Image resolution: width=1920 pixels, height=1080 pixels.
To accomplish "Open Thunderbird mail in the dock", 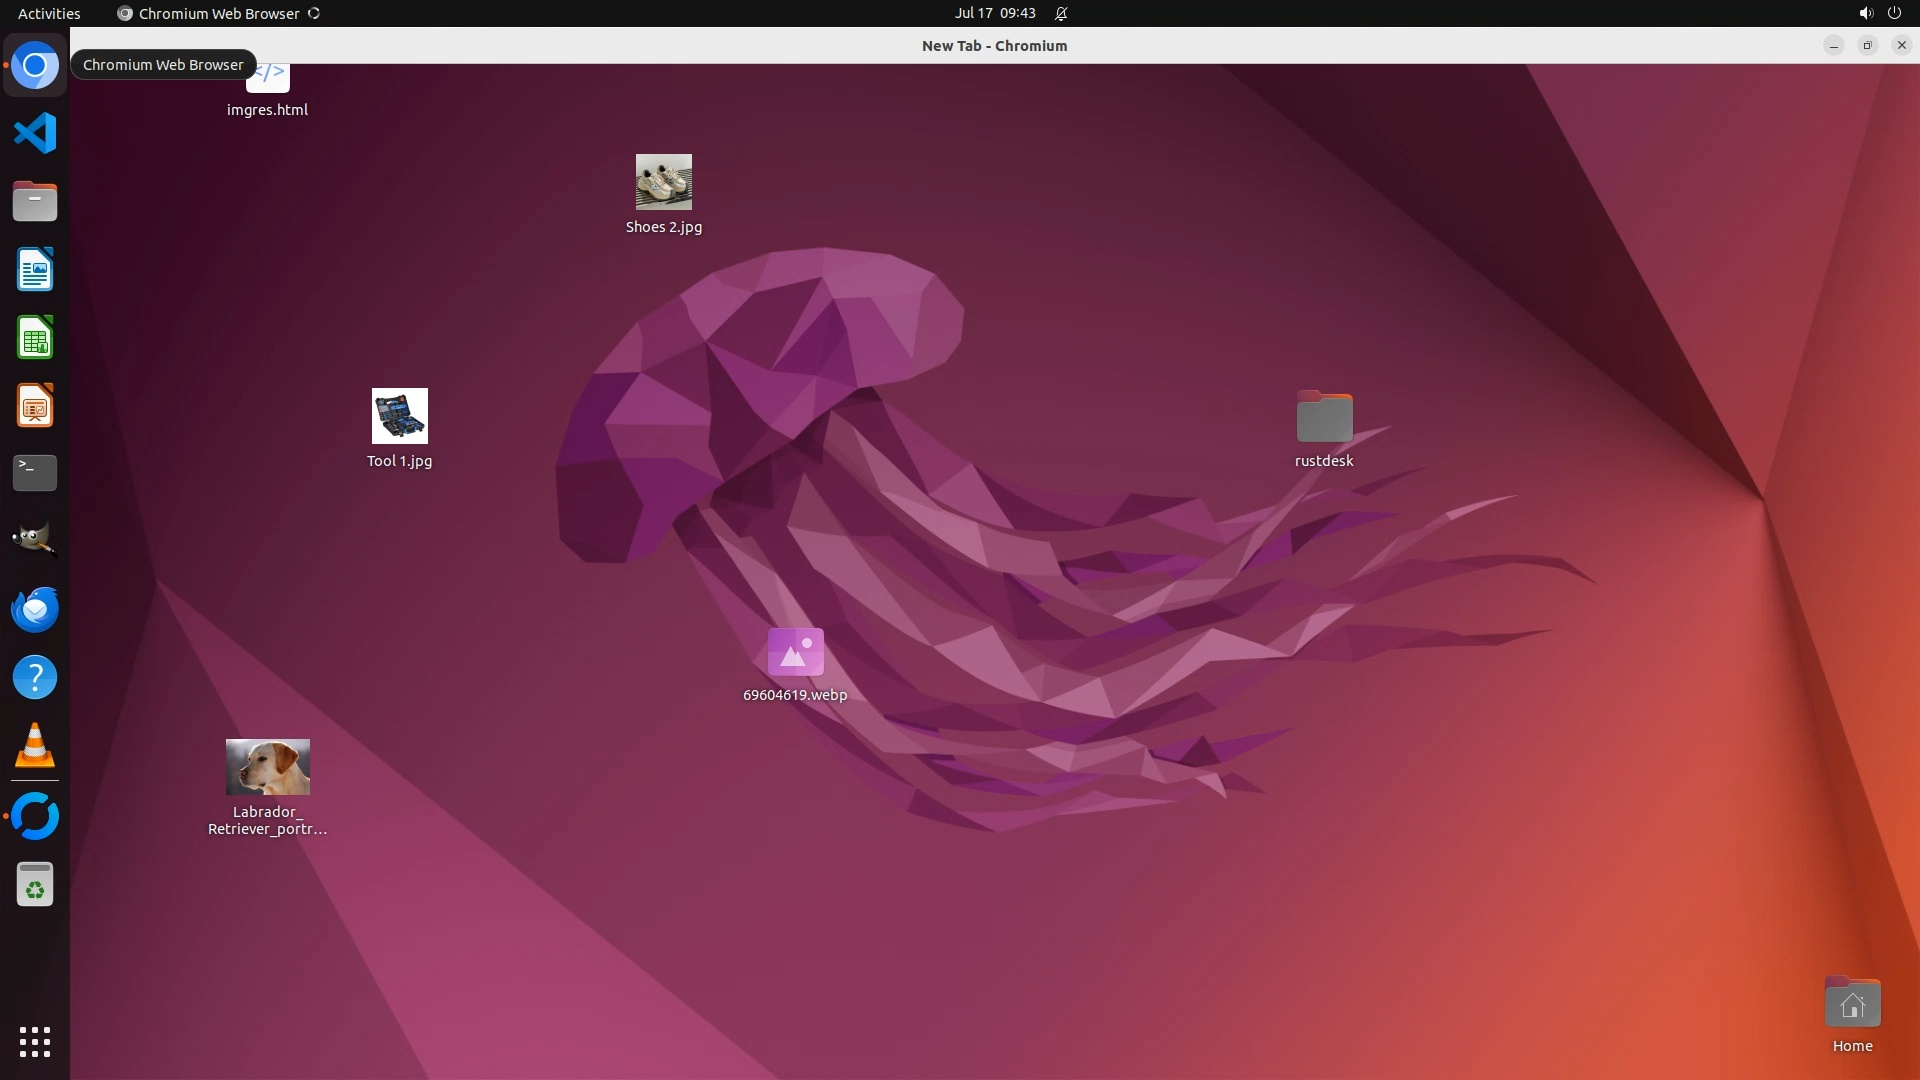I will (35, 609).
